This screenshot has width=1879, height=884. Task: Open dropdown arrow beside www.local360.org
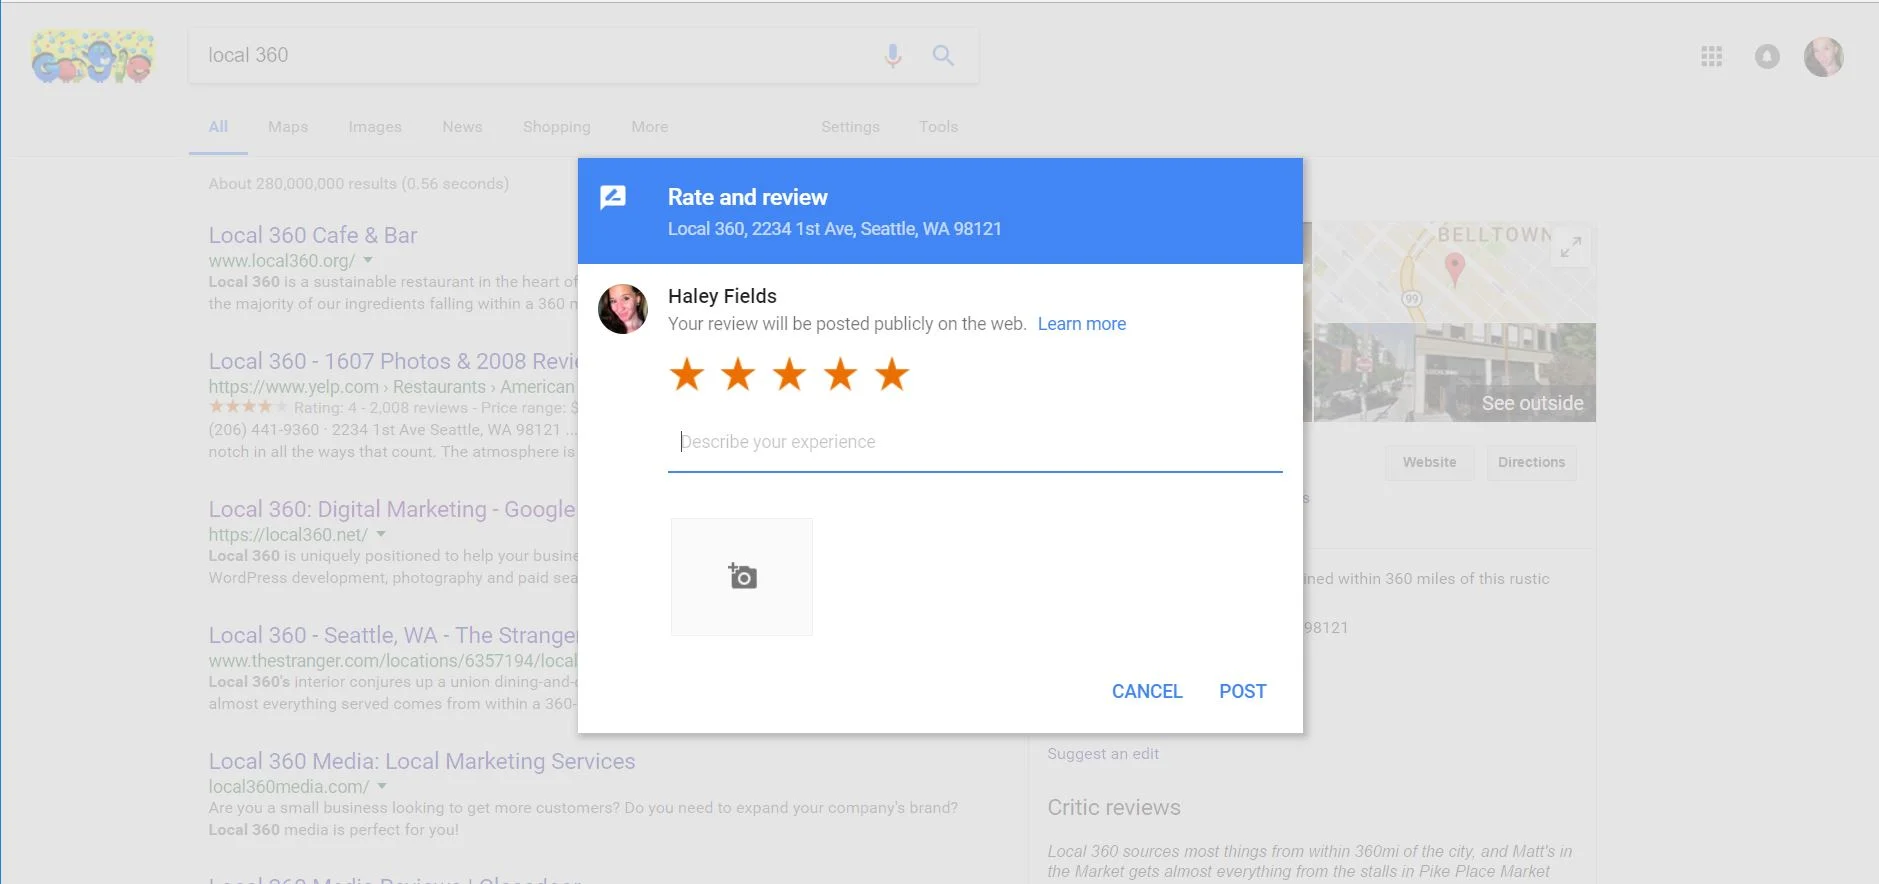368,260
